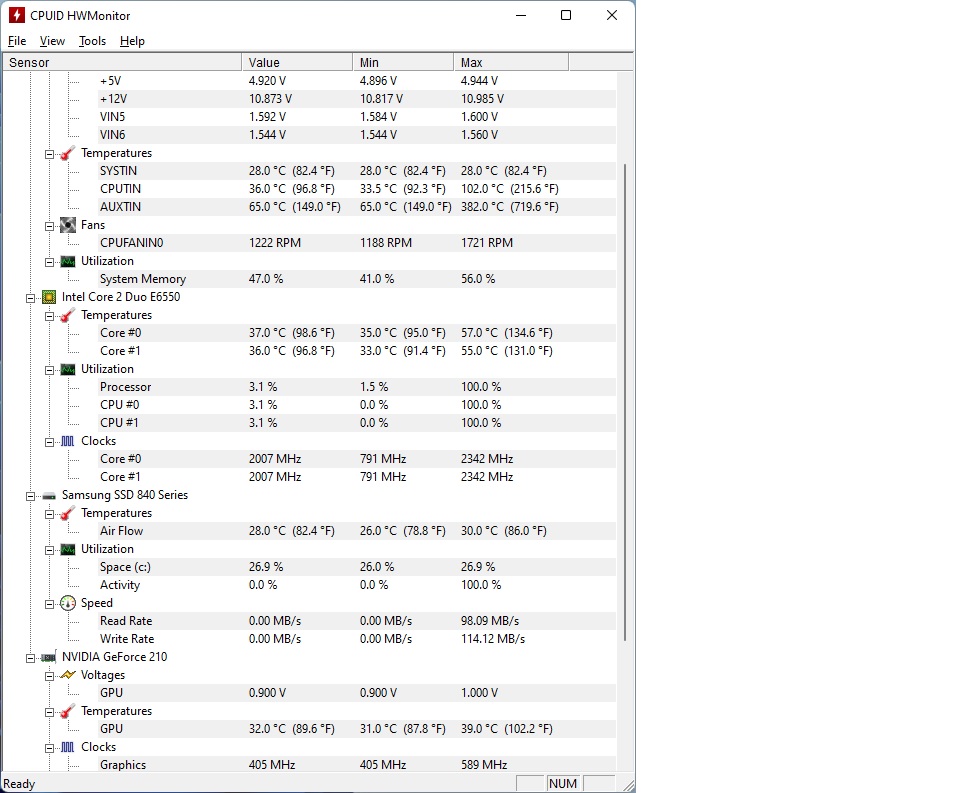Maximize the HWMonitor window
Viewport: 960px width, 793px height.
[566, 15]
